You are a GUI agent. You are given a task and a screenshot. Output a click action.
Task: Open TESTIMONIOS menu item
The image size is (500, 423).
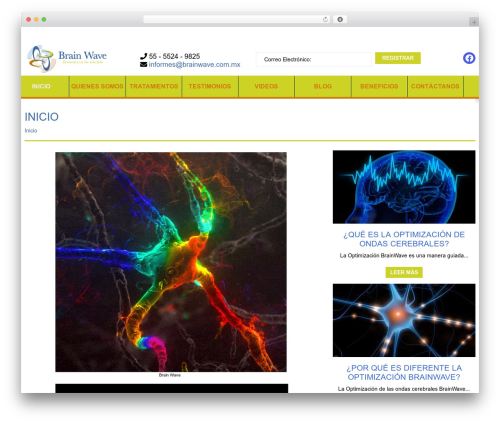210,86
